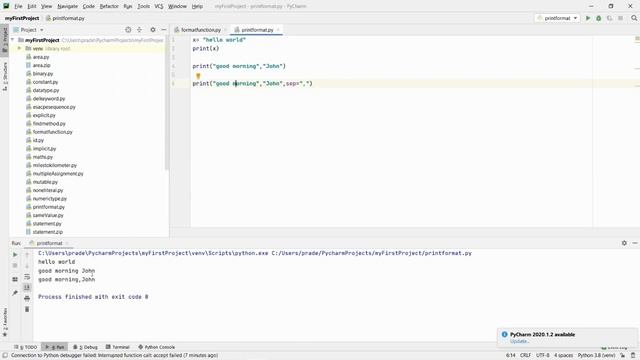
Task: Toggle scroll to end in console
Action: (x=27, y=287)
